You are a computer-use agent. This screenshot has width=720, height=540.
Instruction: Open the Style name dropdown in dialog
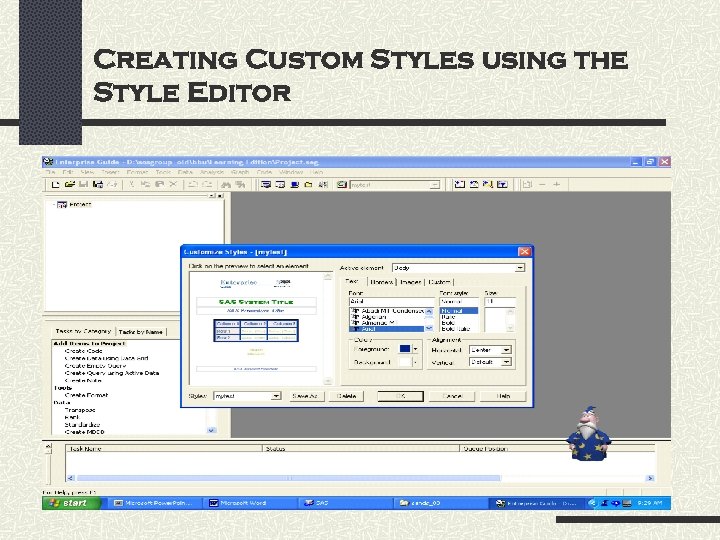pos(276,396)
